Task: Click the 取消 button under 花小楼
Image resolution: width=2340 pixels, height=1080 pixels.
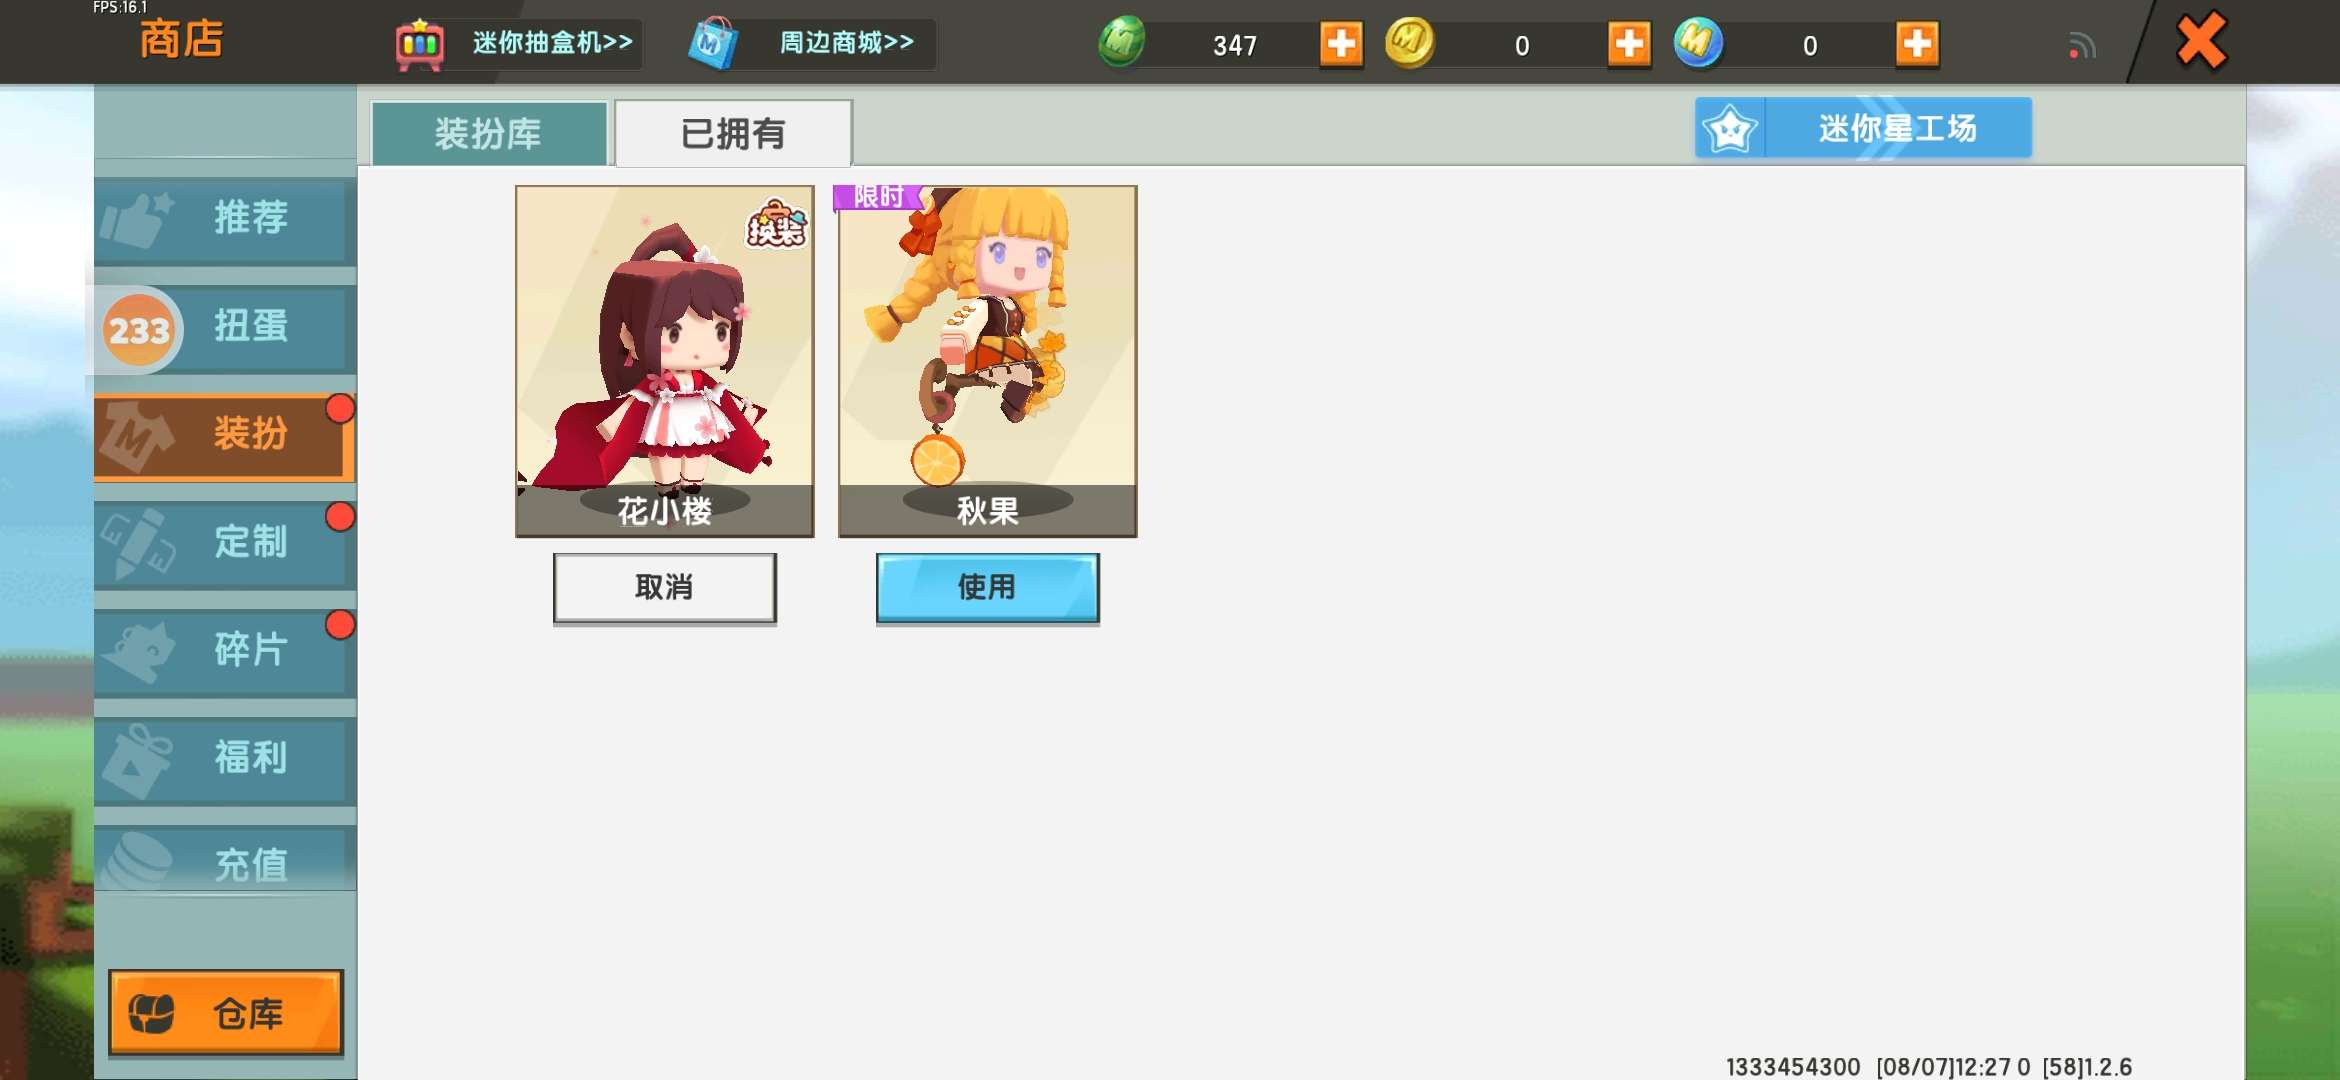Action: 665,588
